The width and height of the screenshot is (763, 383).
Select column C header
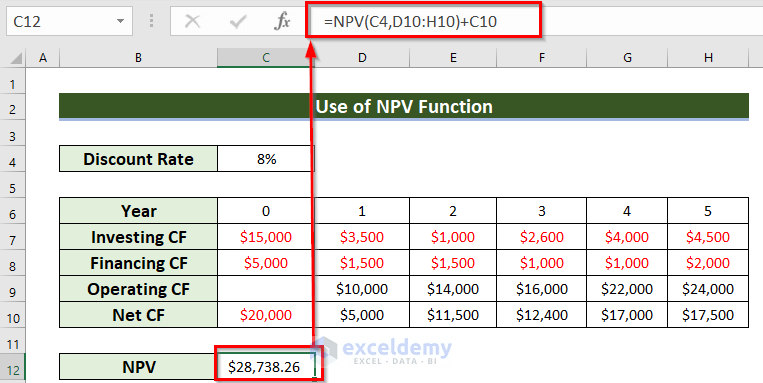pos(266,58)
